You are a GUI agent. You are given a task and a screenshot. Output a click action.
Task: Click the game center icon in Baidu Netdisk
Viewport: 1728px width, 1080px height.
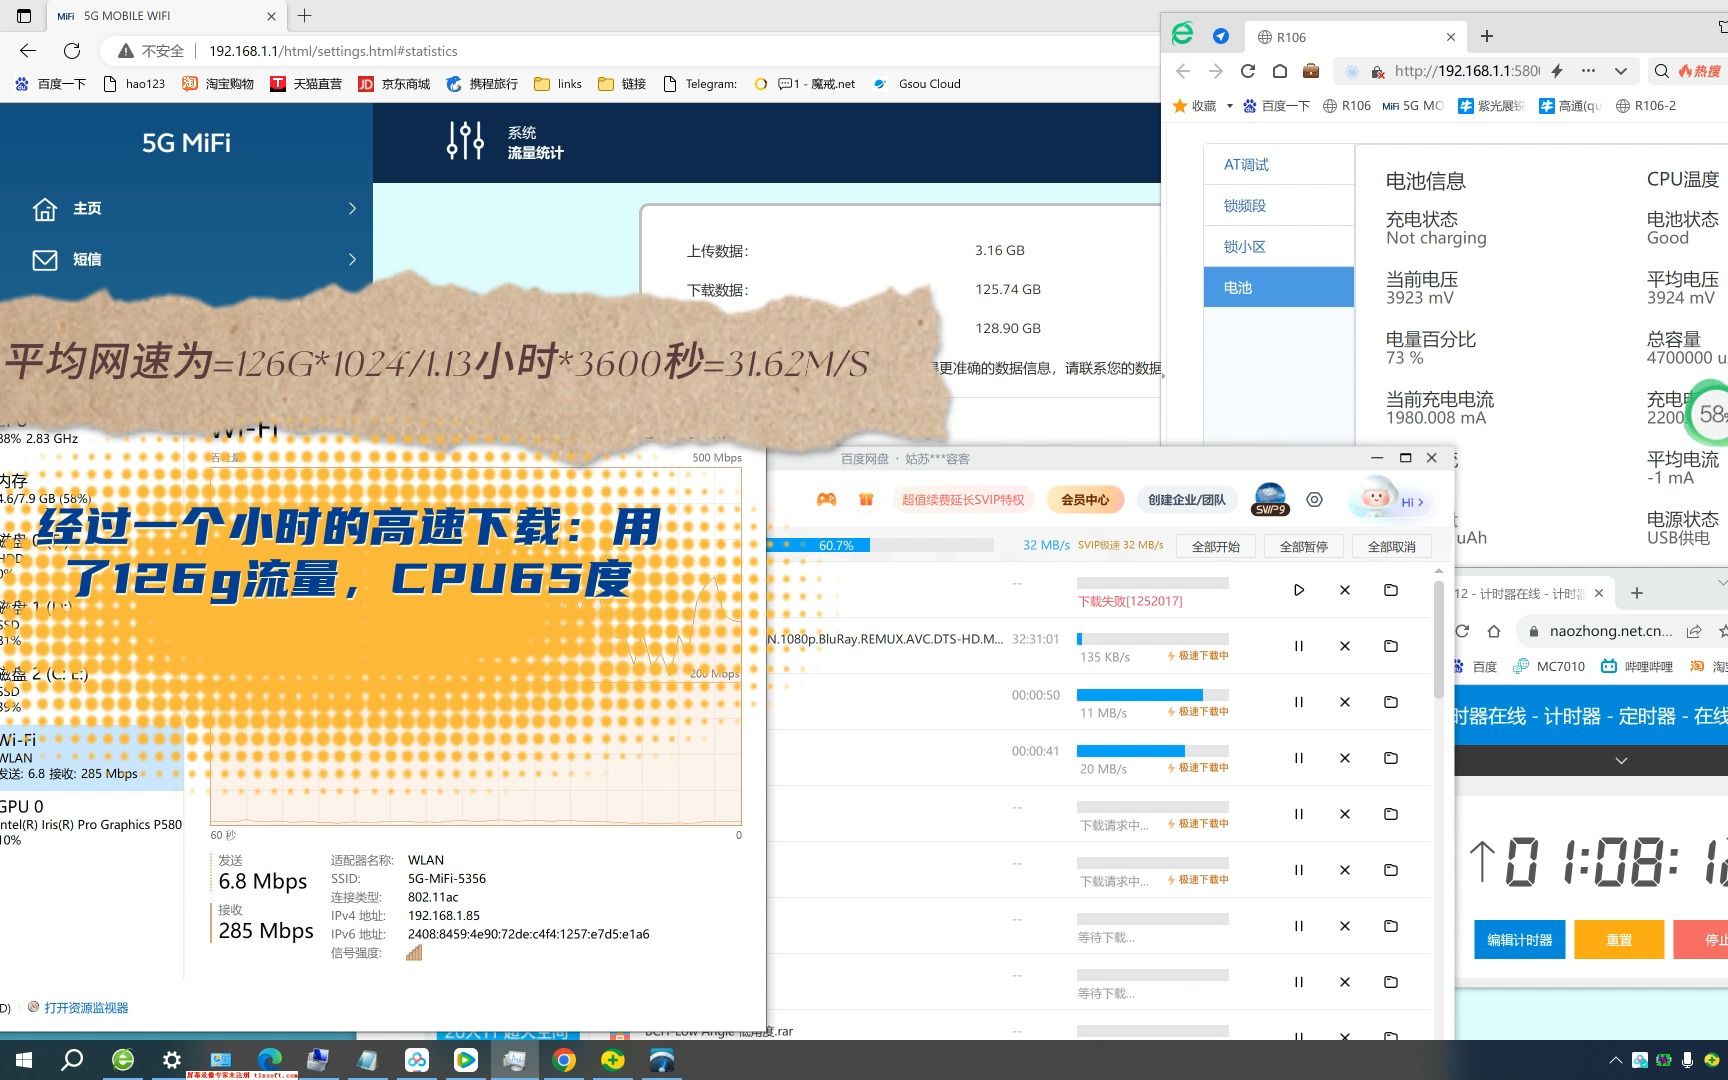click(828, 500)
